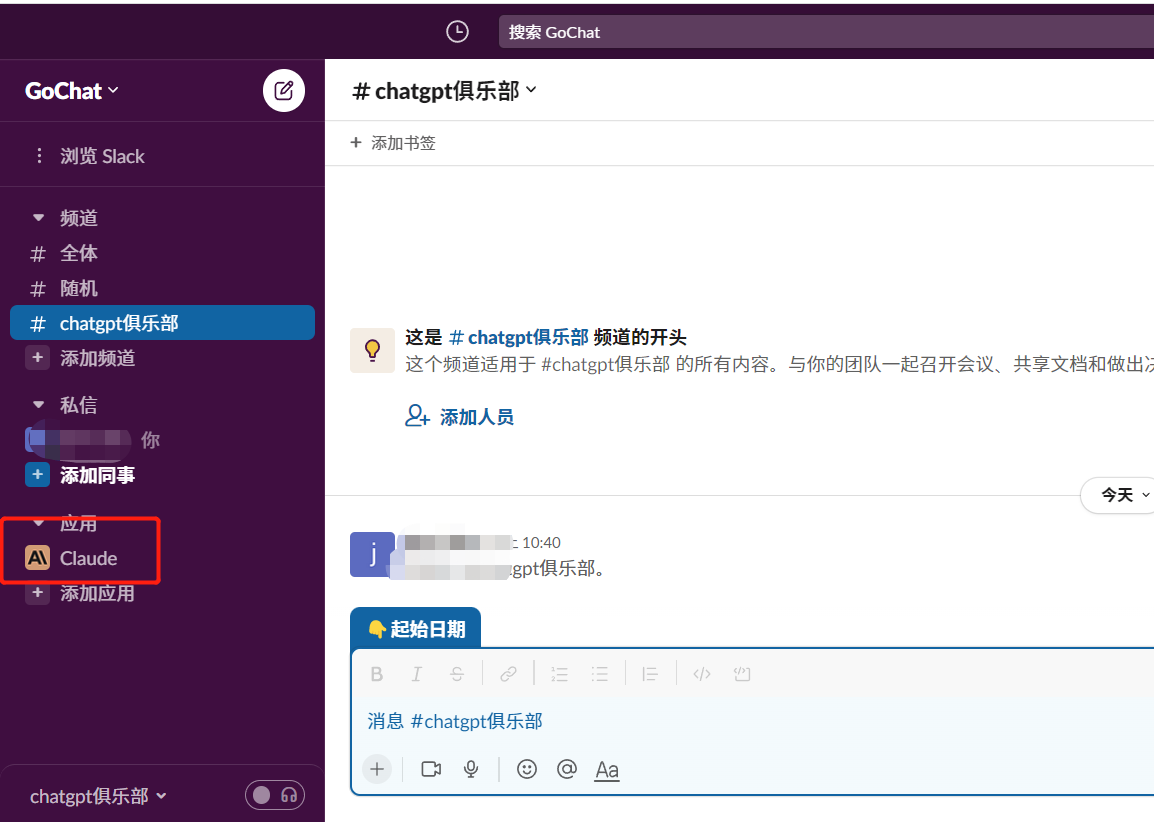This screenshot has width=1154, height=822.
Task: Click 添加同事 button
Action: 98,475
